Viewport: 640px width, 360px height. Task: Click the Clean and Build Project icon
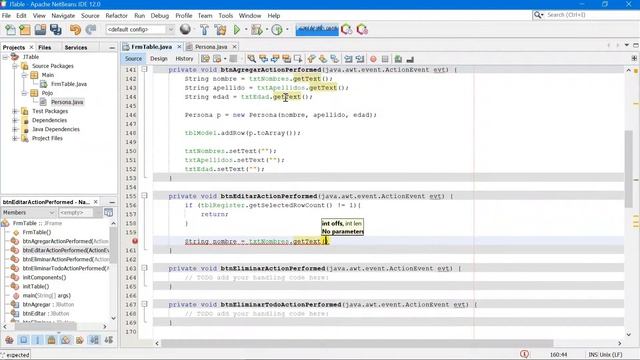coord(220,29)
